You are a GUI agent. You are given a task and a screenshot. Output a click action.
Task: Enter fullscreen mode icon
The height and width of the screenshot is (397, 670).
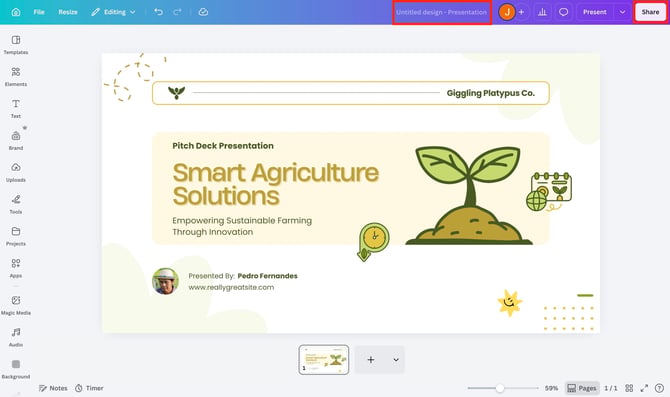coord(644,388)
